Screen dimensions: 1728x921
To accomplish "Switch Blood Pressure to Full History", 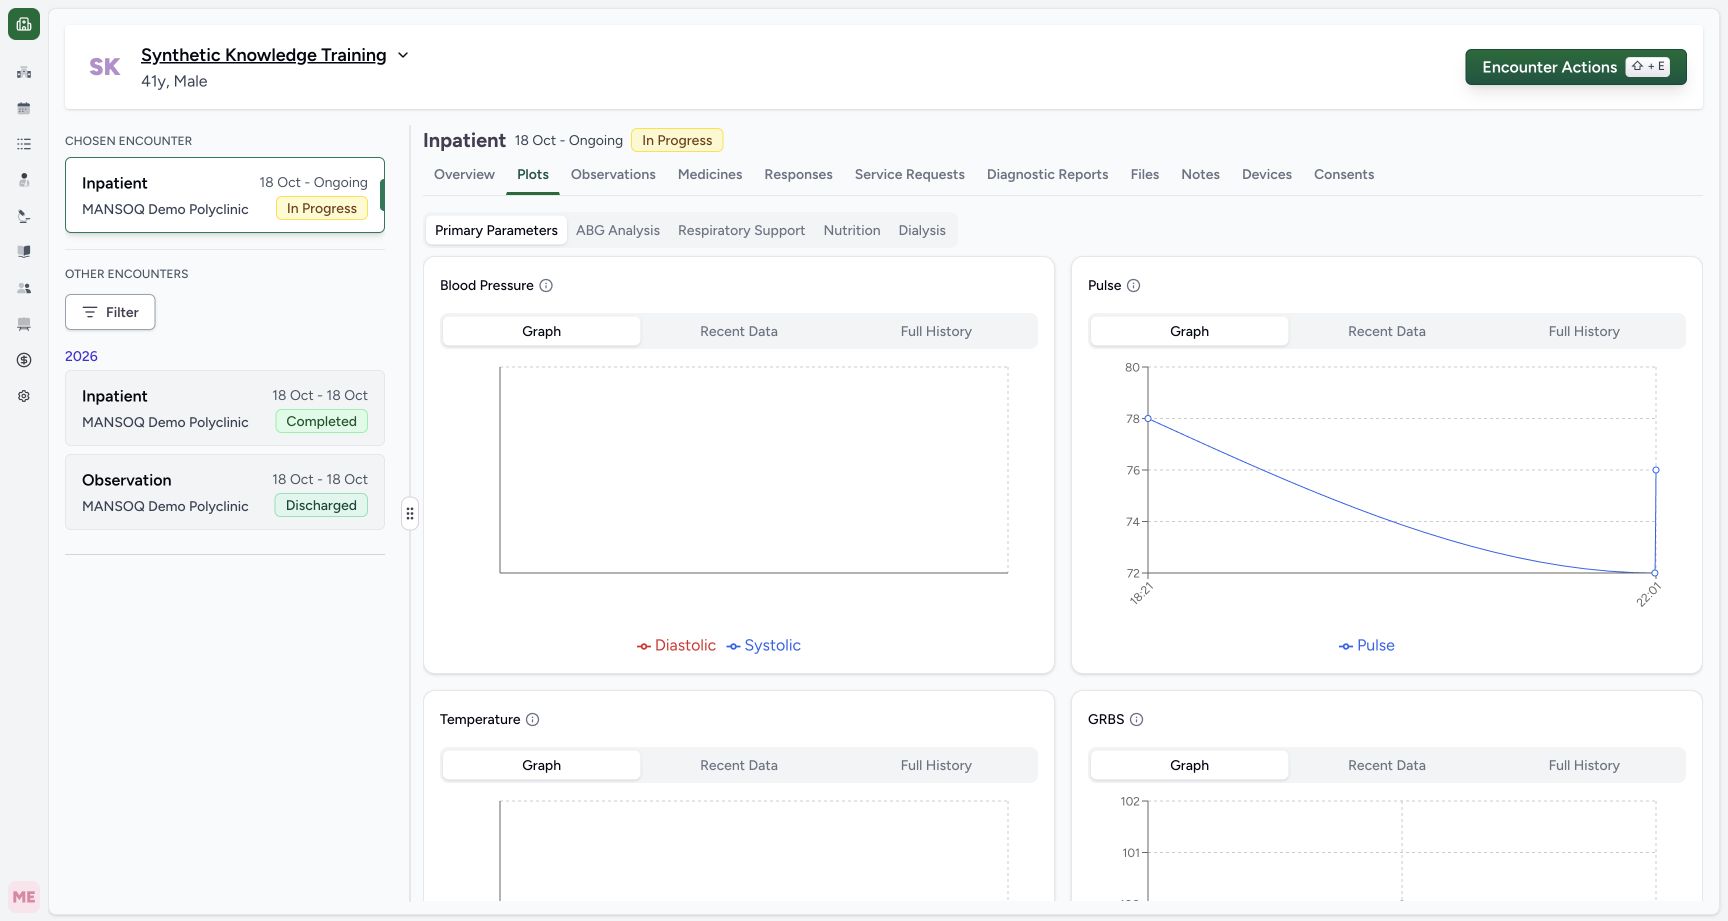I will [x=935, y=332].
